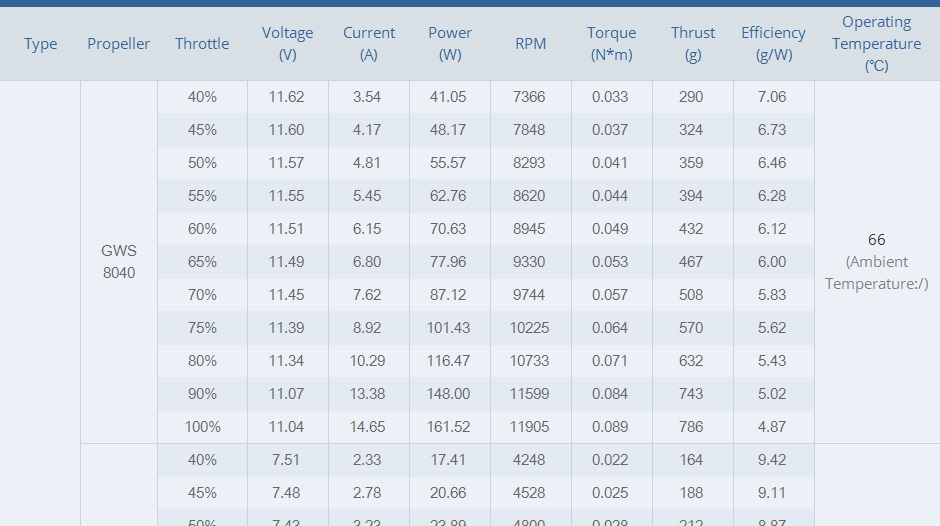Click thrust value 743
This screenshot has width=940, height=526.
point(691,394)
